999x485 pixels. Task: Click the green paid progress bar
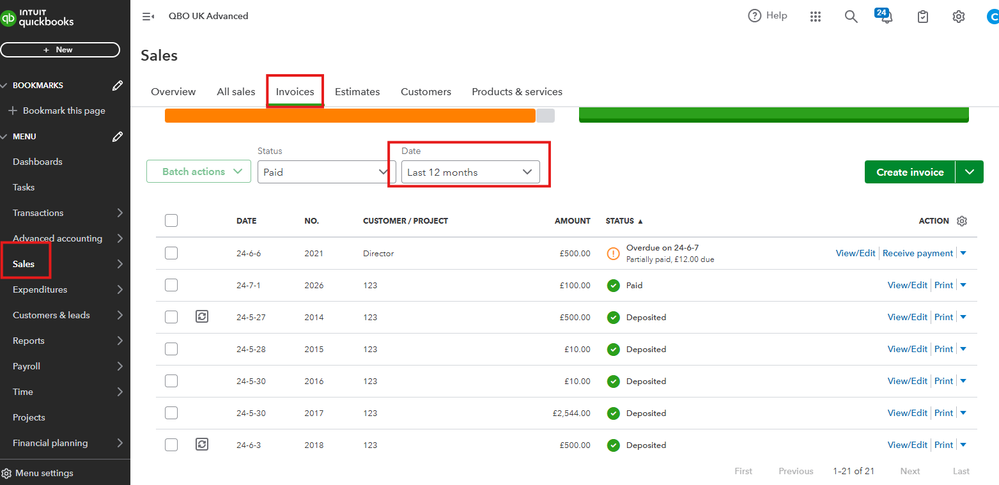773,115
